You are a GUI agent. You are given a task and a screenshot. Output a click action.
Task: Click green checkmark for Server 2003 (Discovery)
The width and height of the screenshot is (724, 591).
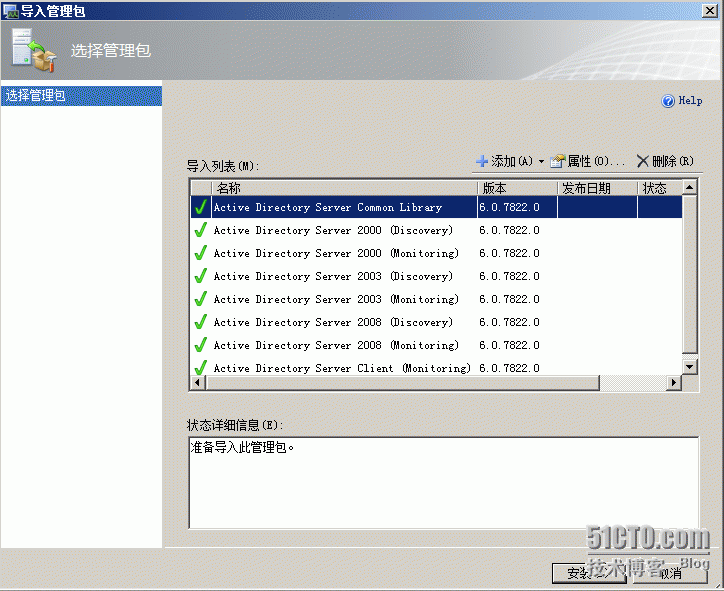point(201,276)
